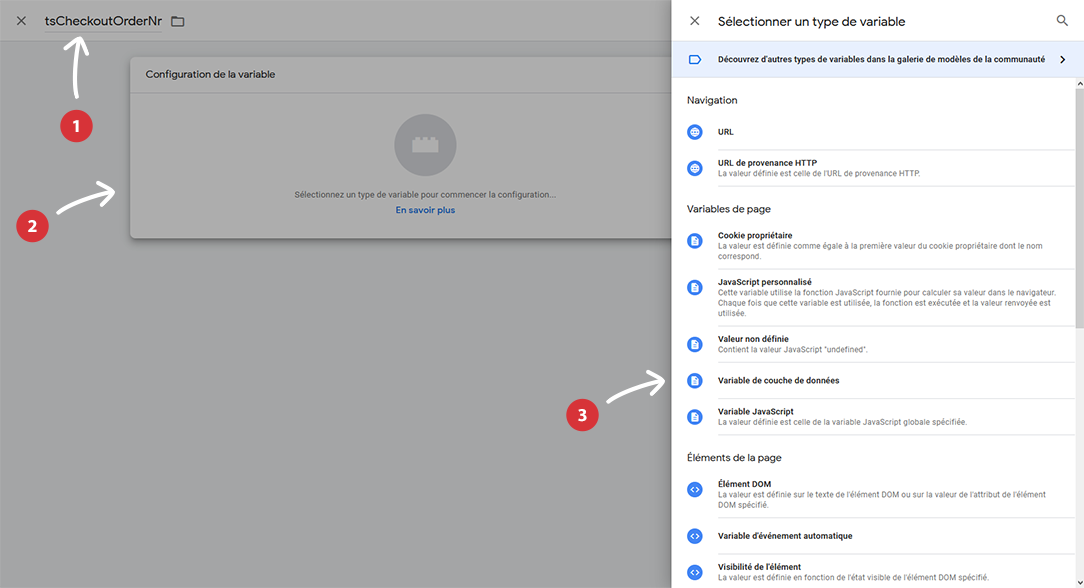The image size is (1084, 588).
Task: Click the événement automatique icon
Action: [x=695, y=536]
